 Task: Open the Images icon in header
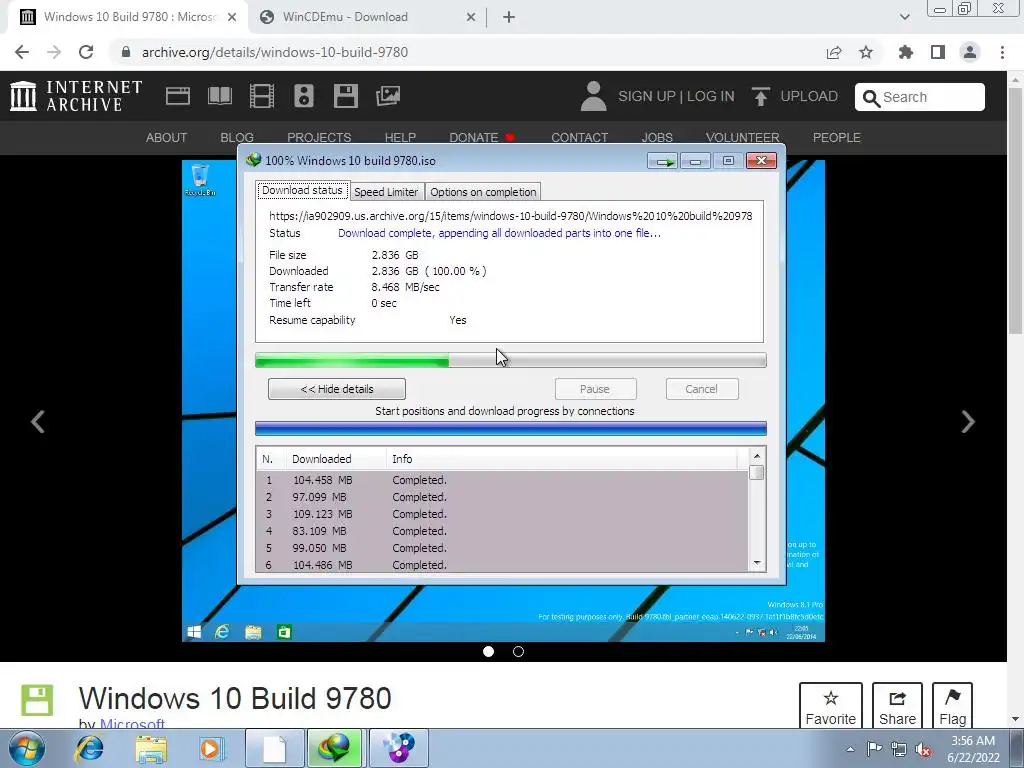[x=388, y=96]
